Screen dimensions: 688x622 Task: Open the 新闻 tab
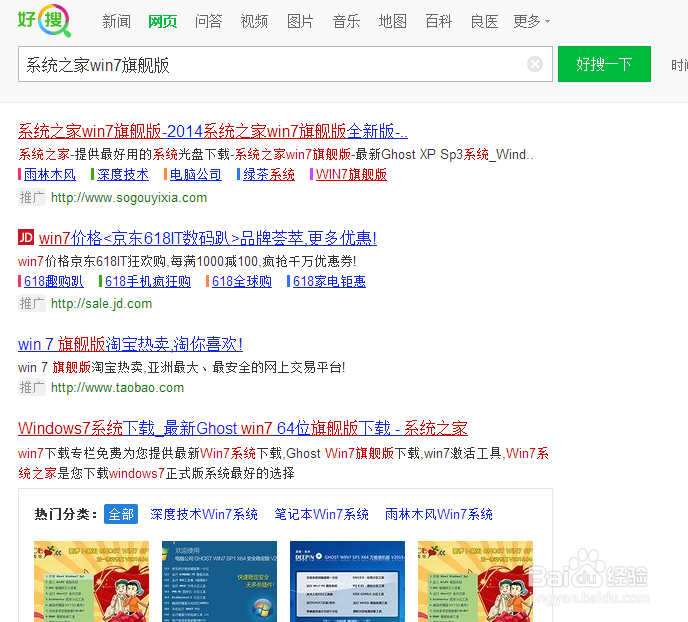click(x=116, y=21)
